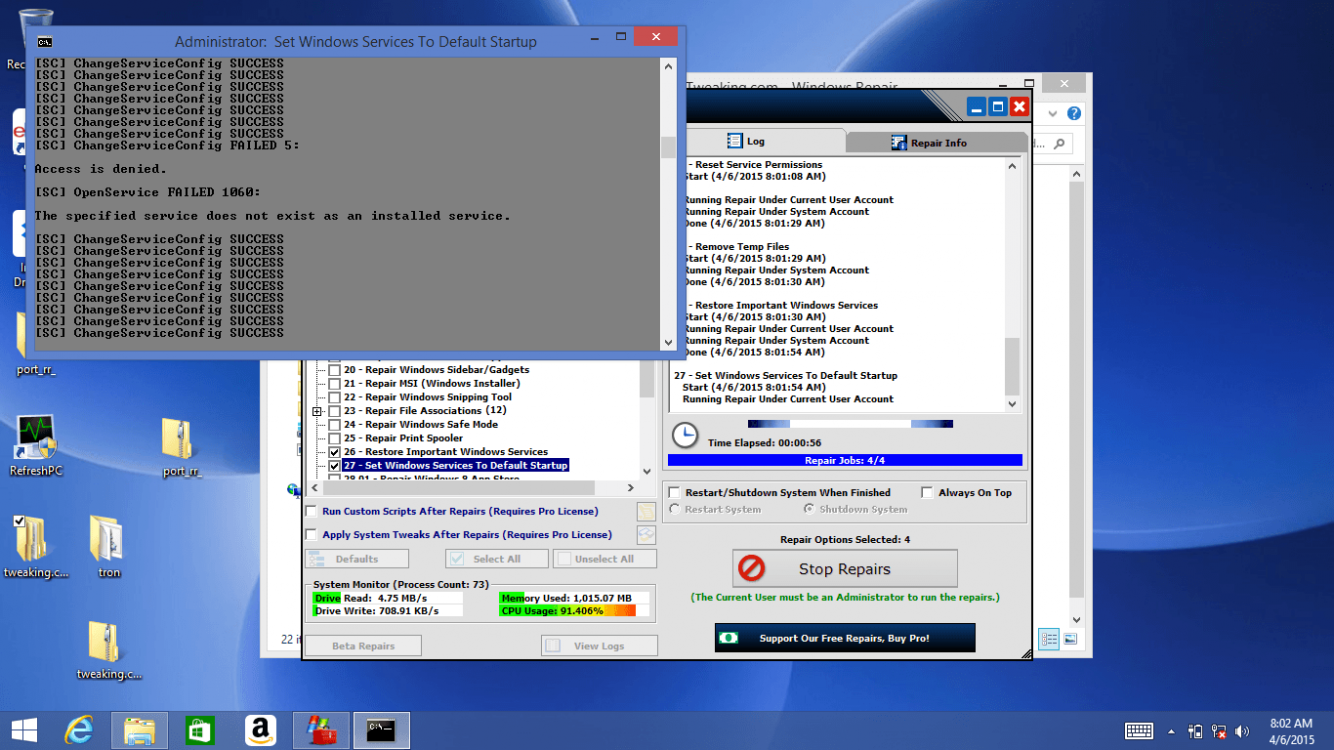Check Apply System Tweaks After Repairs

click(311, 535)
